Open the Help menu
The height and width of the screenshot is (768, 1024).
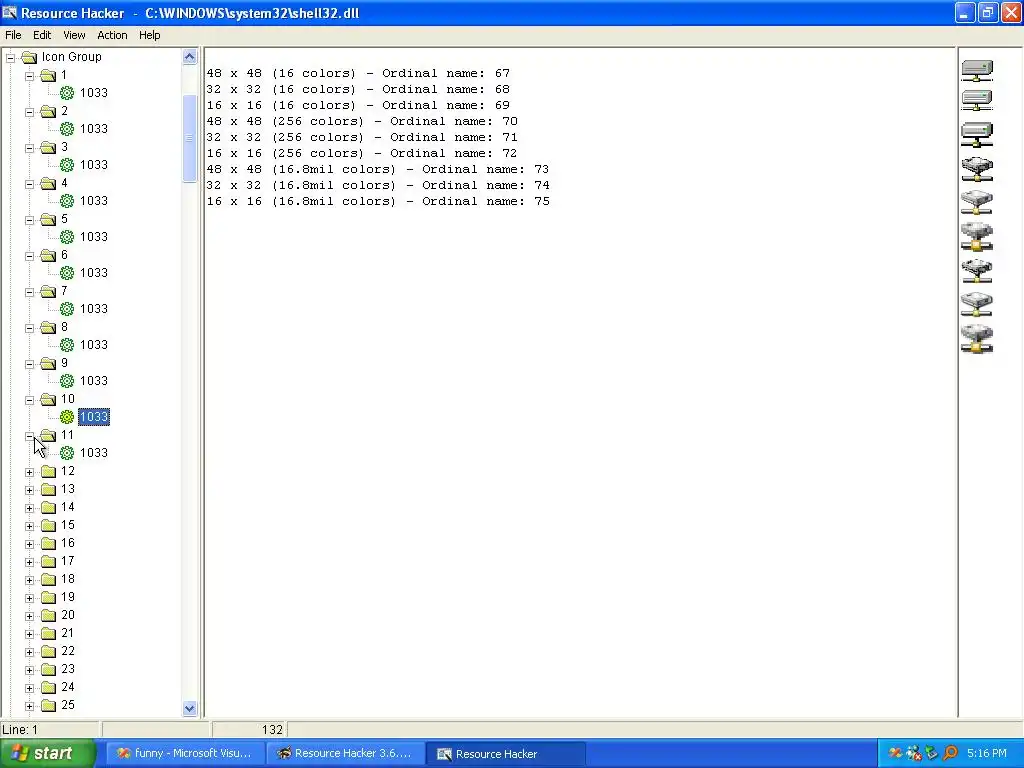pos(150,35)
